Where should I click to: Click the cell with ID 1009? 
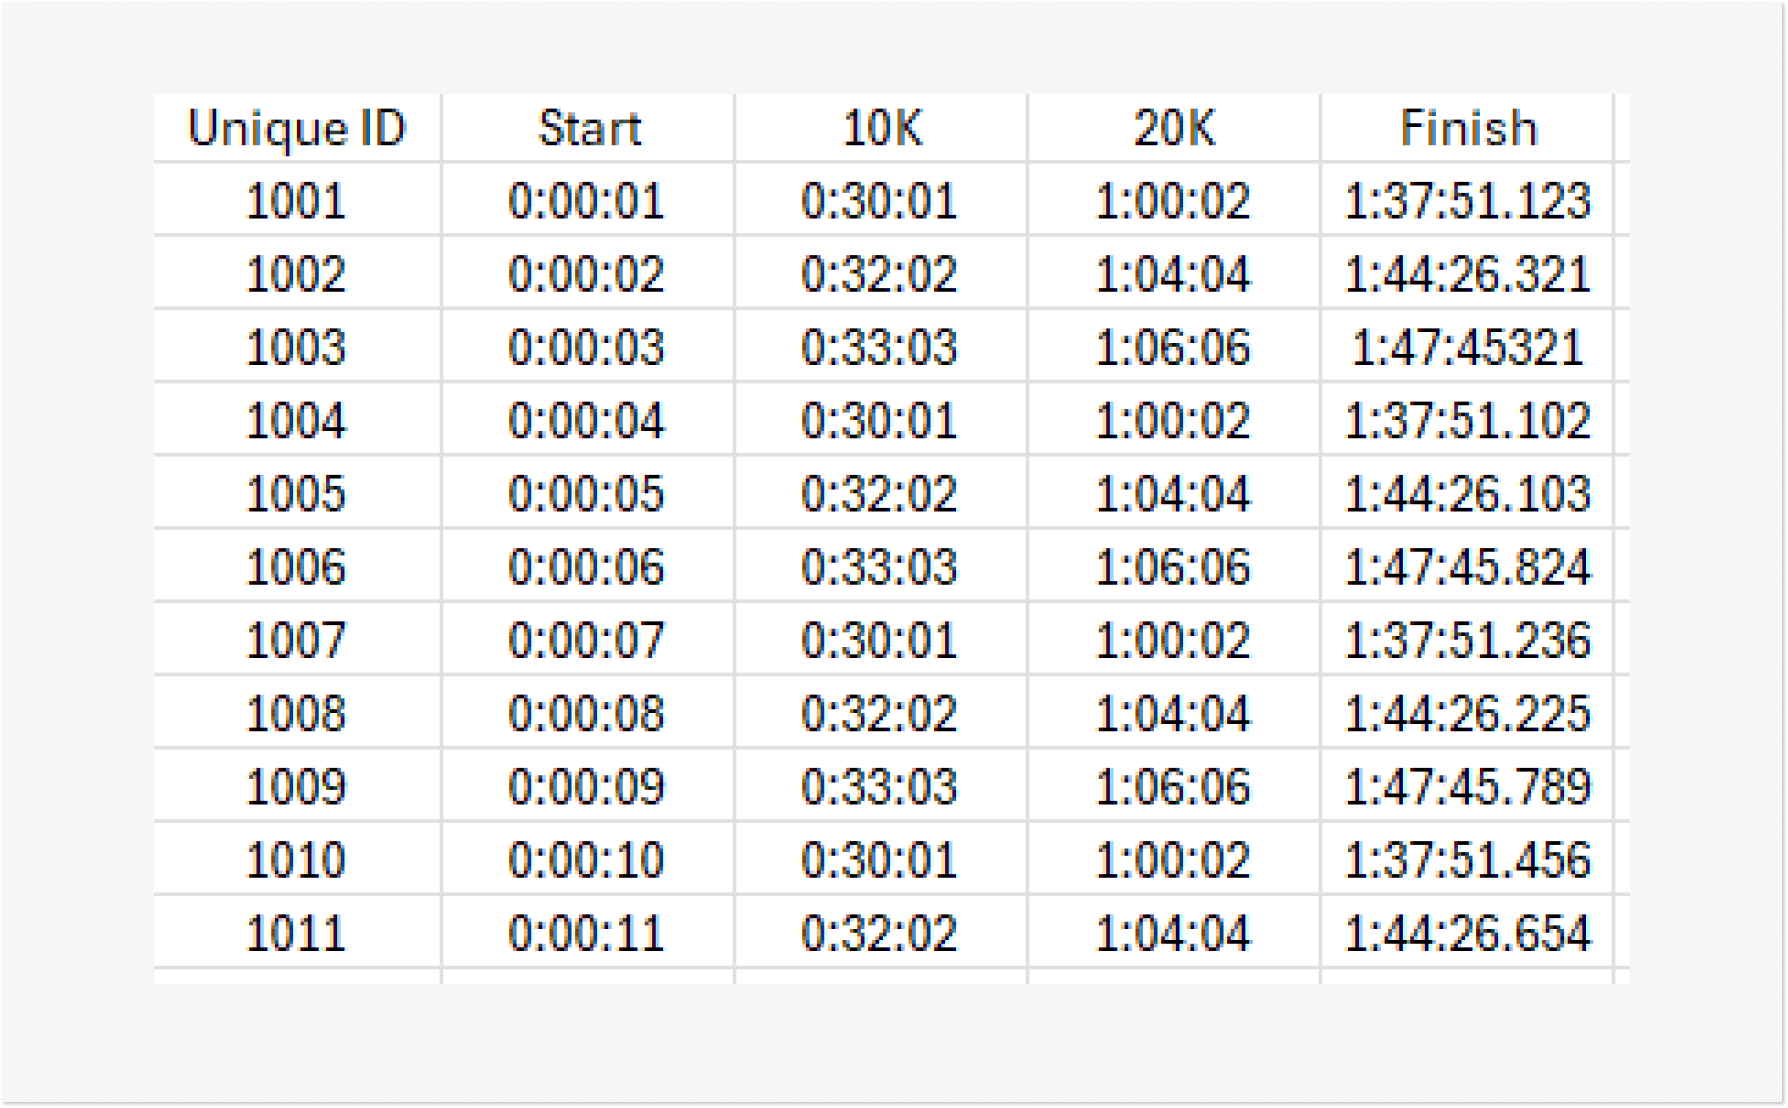[x=297, y=786]
